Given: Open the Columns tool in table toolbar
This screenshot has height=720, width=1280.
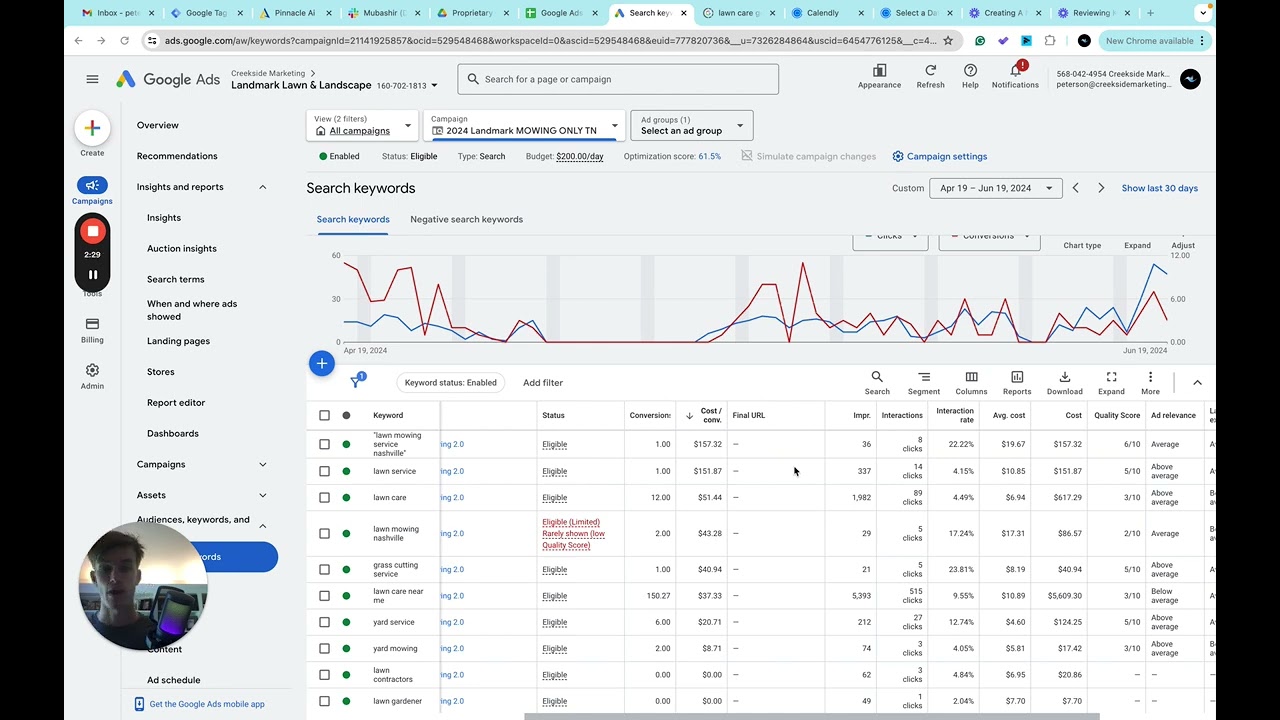Looking at the screenshot, I should (971, 377).
